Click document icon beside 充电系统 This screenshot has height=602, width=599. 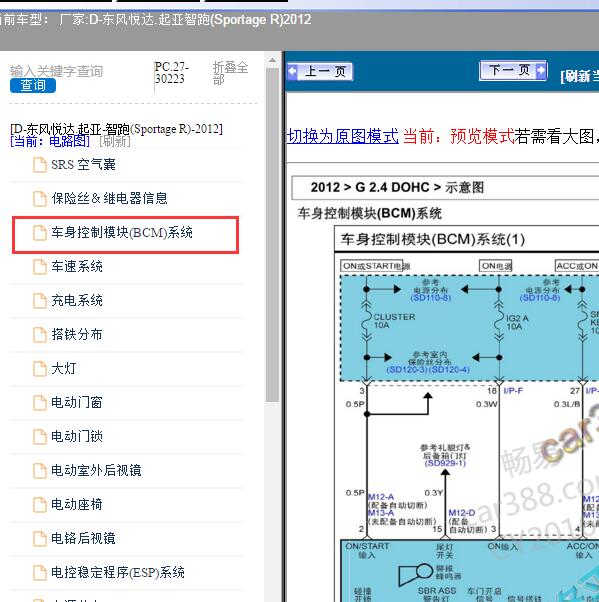coord(40,301)
